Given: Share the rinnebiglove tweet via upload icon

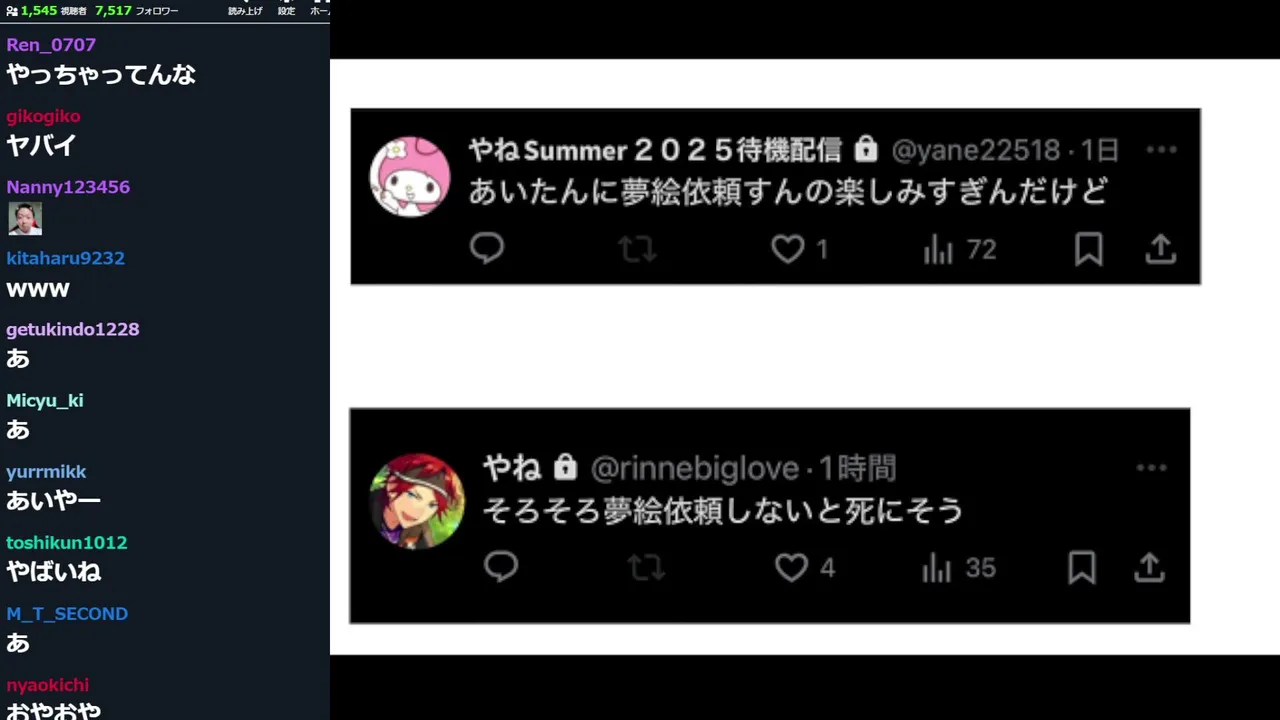Looking at the screenshot, I should pos(1150,568).
